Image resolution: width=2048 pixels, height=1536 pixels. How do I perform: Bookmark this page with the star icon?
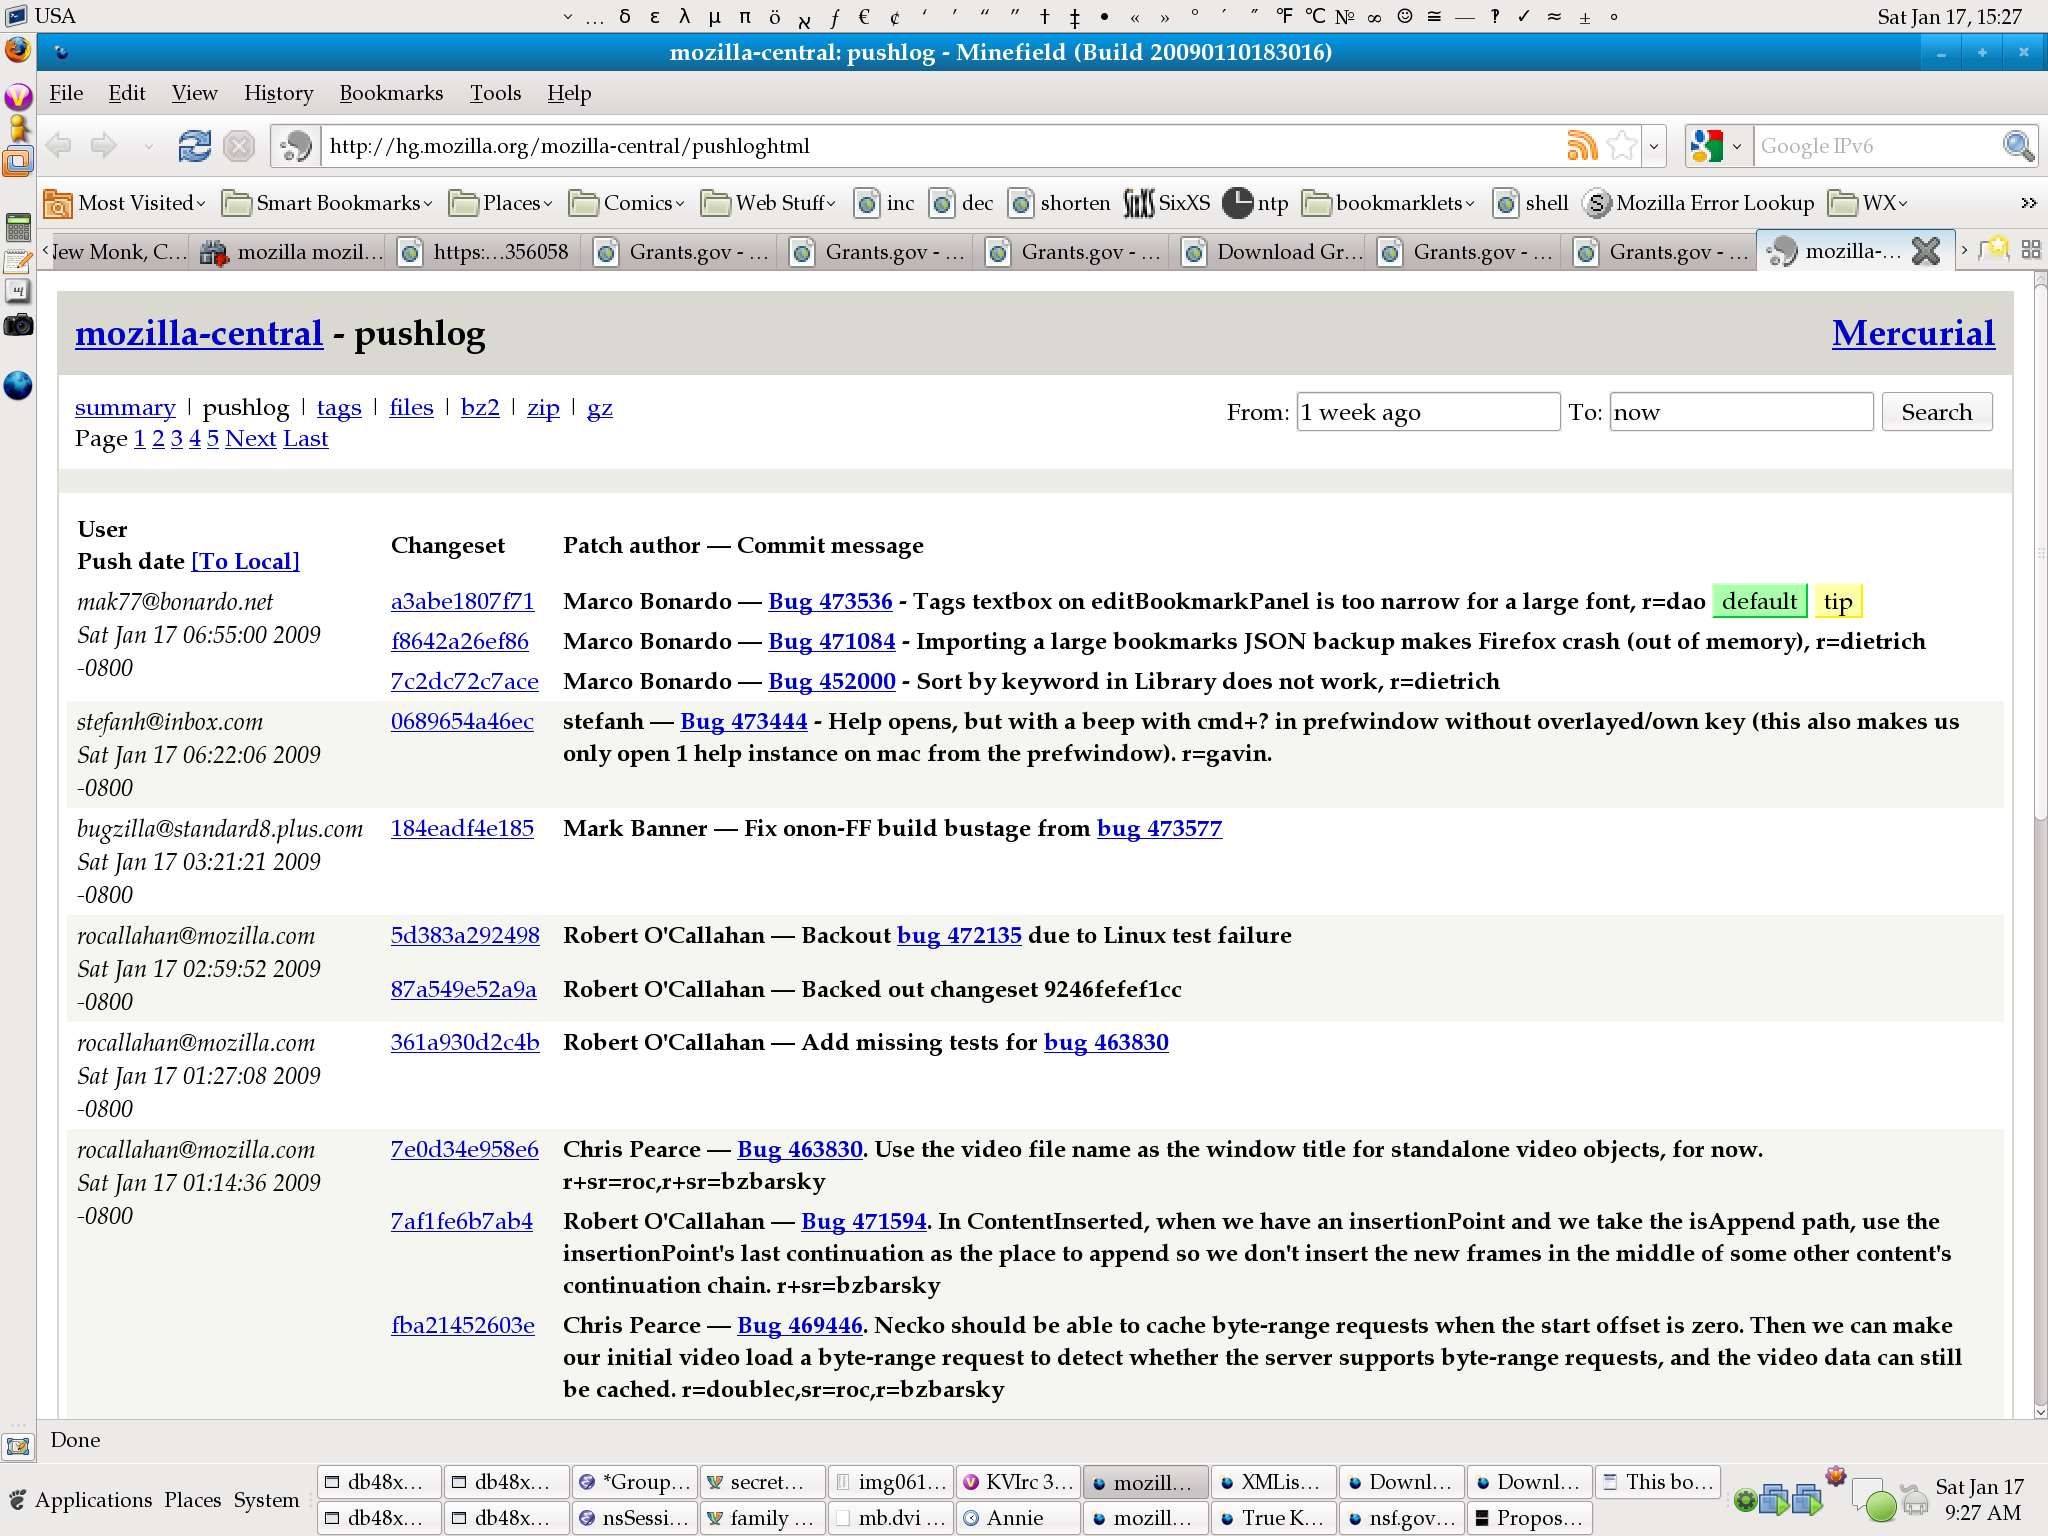pyautogui.click(x=1622, y=146)
